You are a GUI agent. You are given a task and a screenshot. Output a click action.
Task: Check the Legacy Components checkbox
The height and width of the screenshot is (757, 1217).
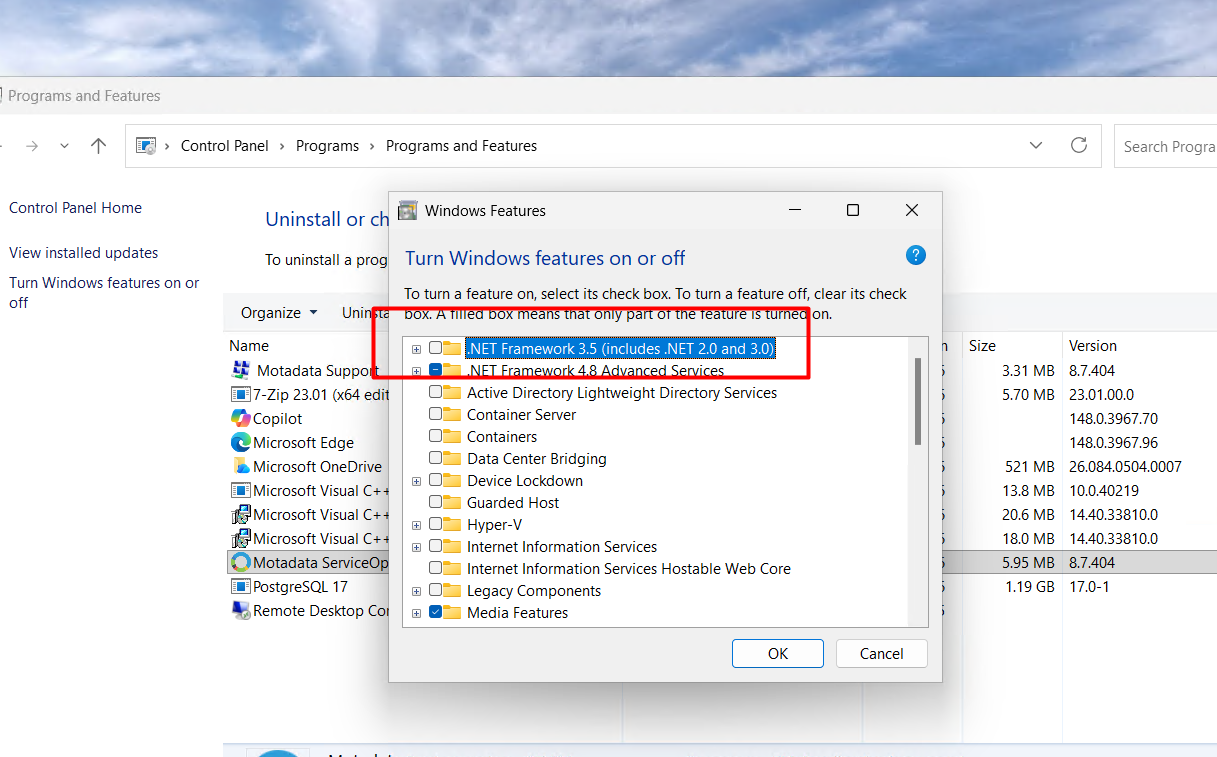tap(435, 591)
